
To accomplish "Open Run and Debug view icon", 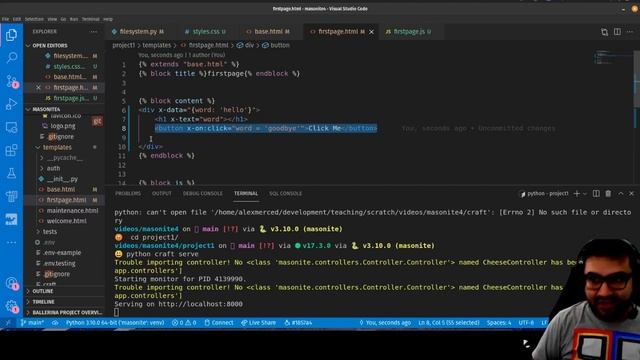I will (x=11, y=104).
